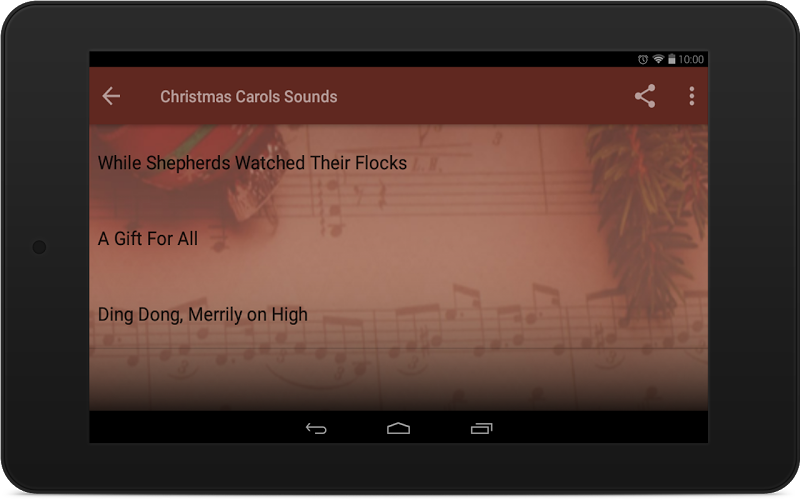Select the A Gift For All carol
This screenshot has width=800, height=500.
tap(398, 238)
